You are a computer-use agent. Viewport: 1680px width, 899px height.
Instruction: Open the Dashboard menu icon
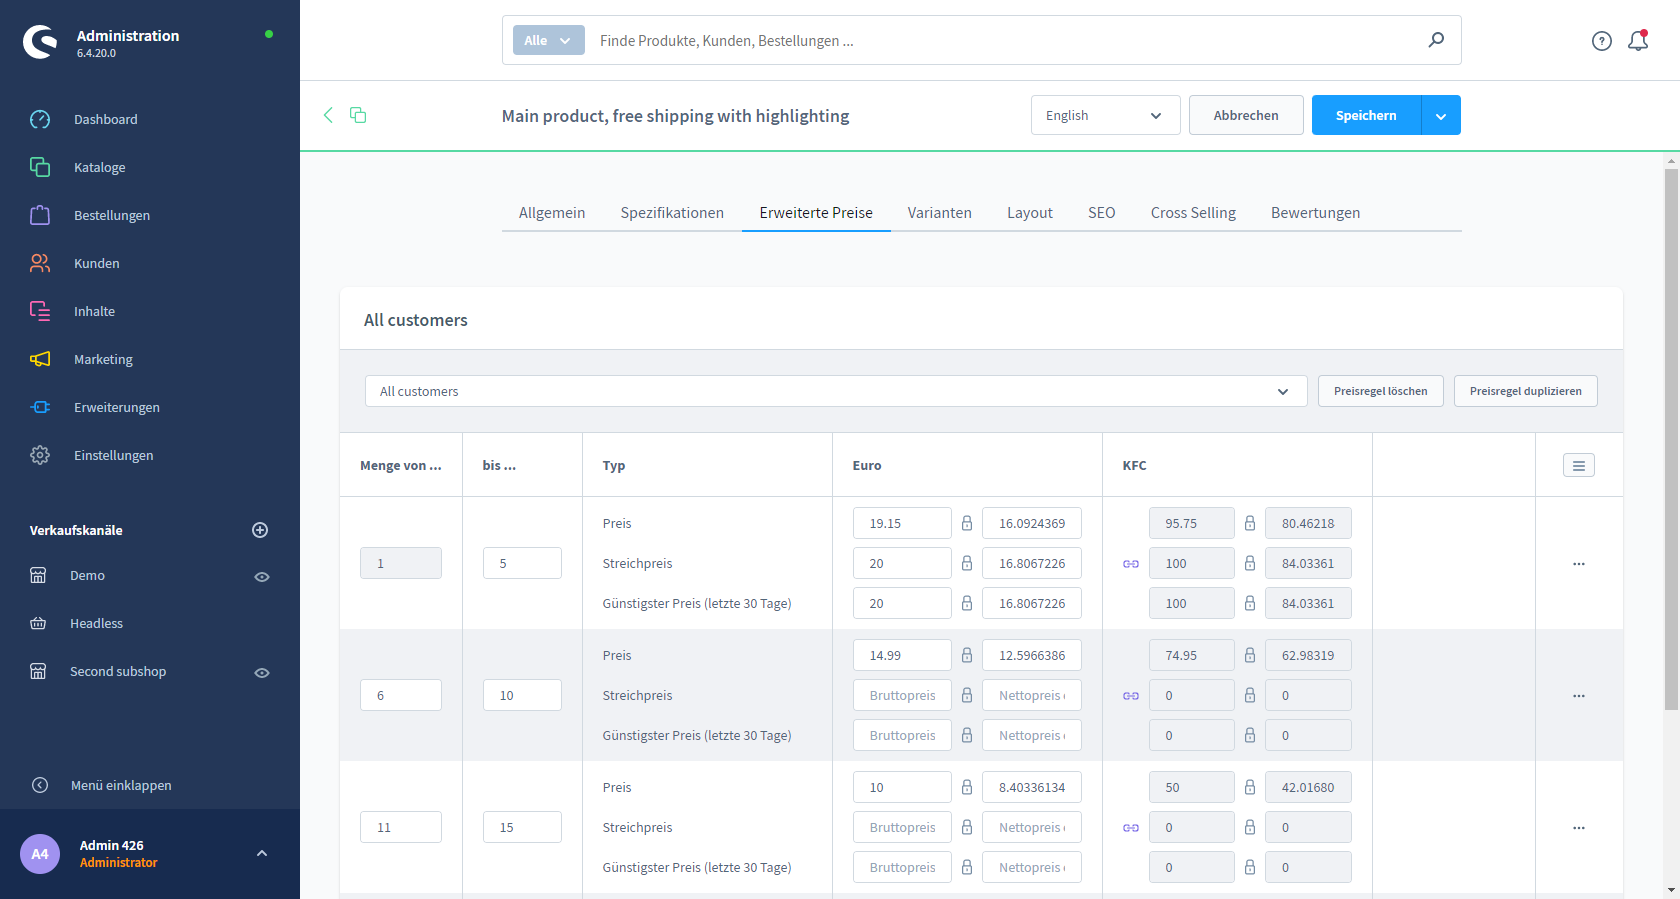pyautogui.click(x=40, y=119)
